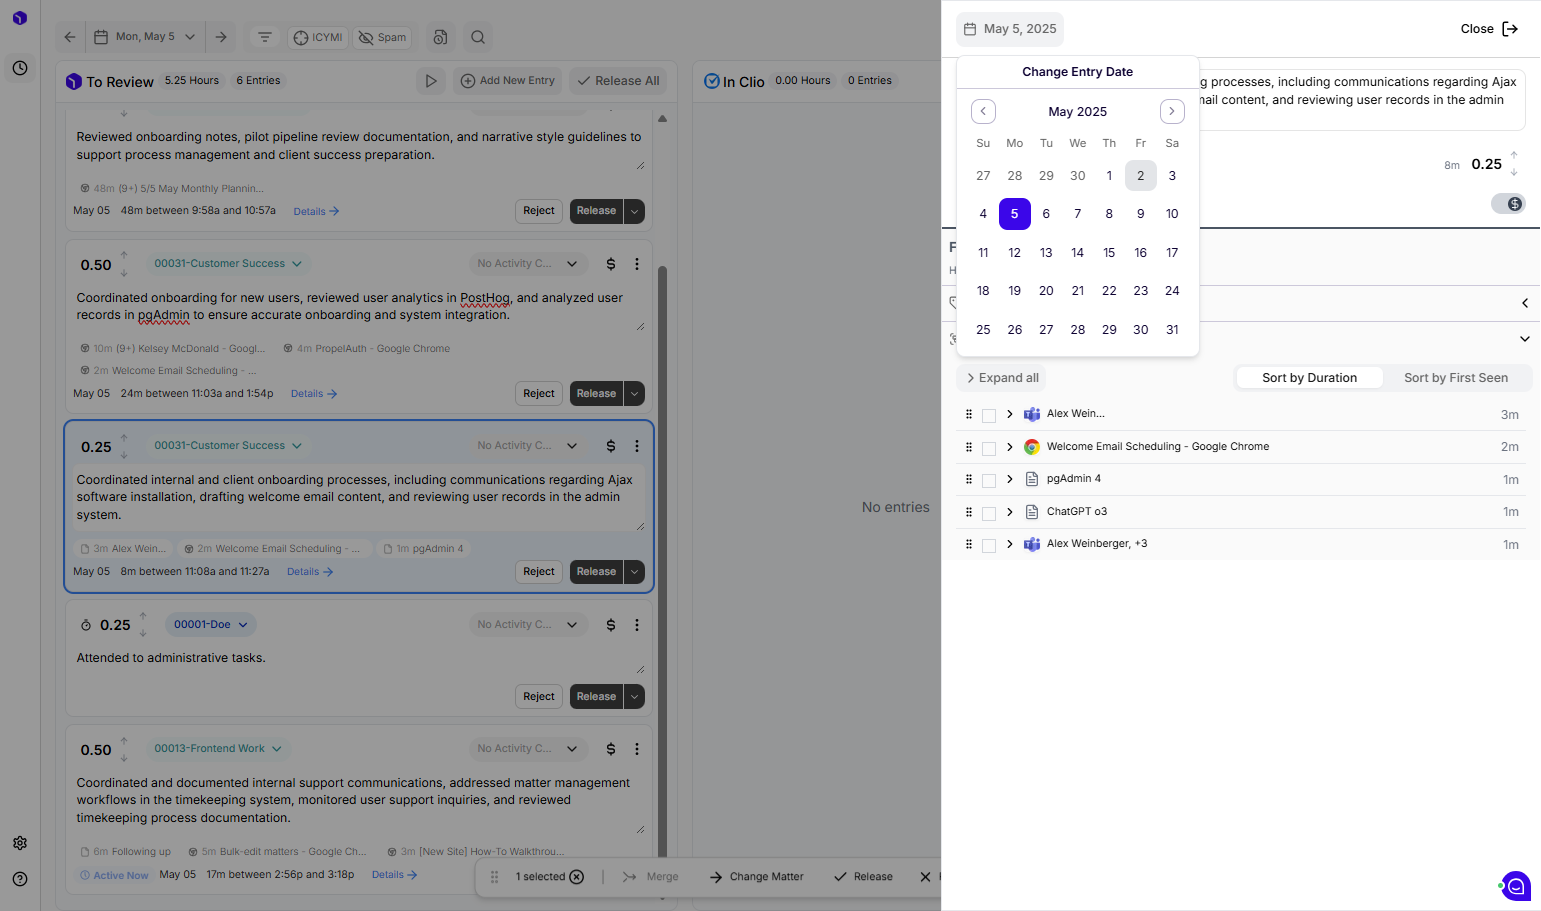Open the clock icon in left sidebar
The height and width of the screenshot is (911, 1541).
[20, 68]
